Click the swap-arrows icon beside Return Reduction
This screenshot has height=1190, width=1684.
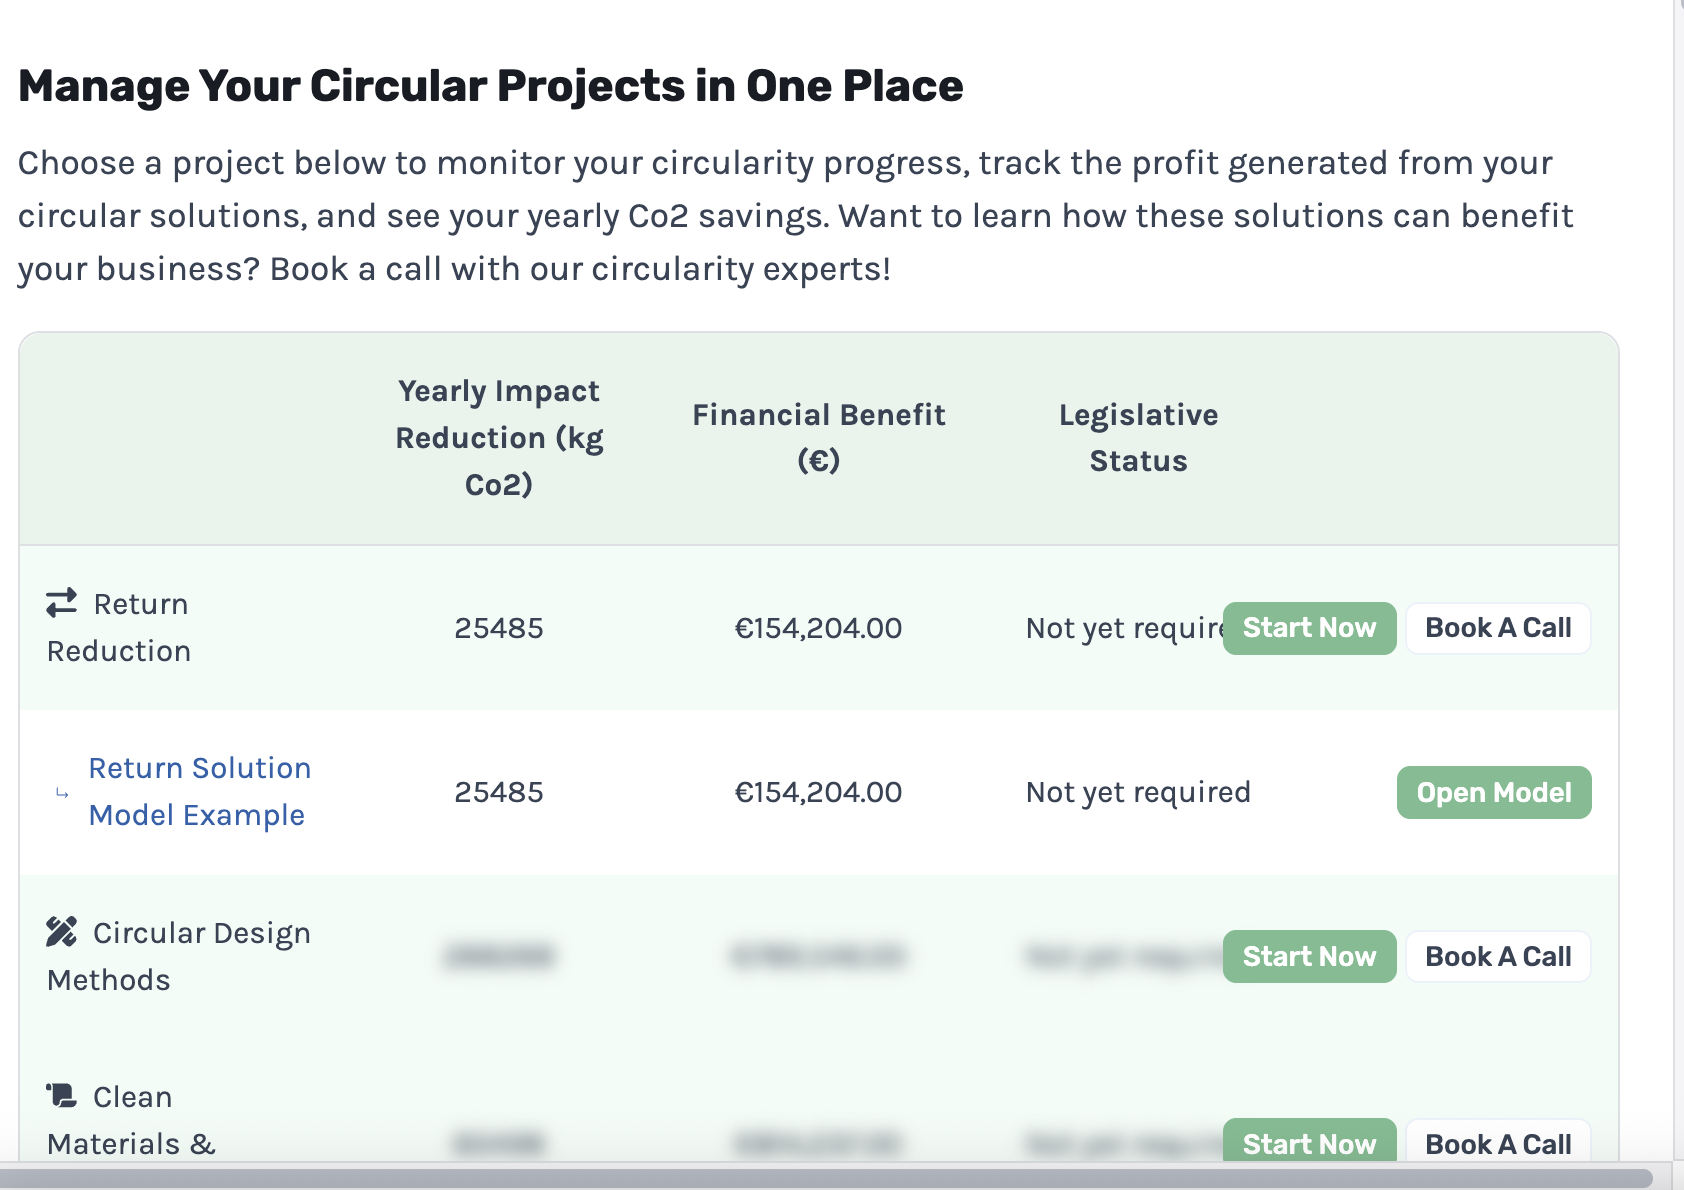(61, 602)
